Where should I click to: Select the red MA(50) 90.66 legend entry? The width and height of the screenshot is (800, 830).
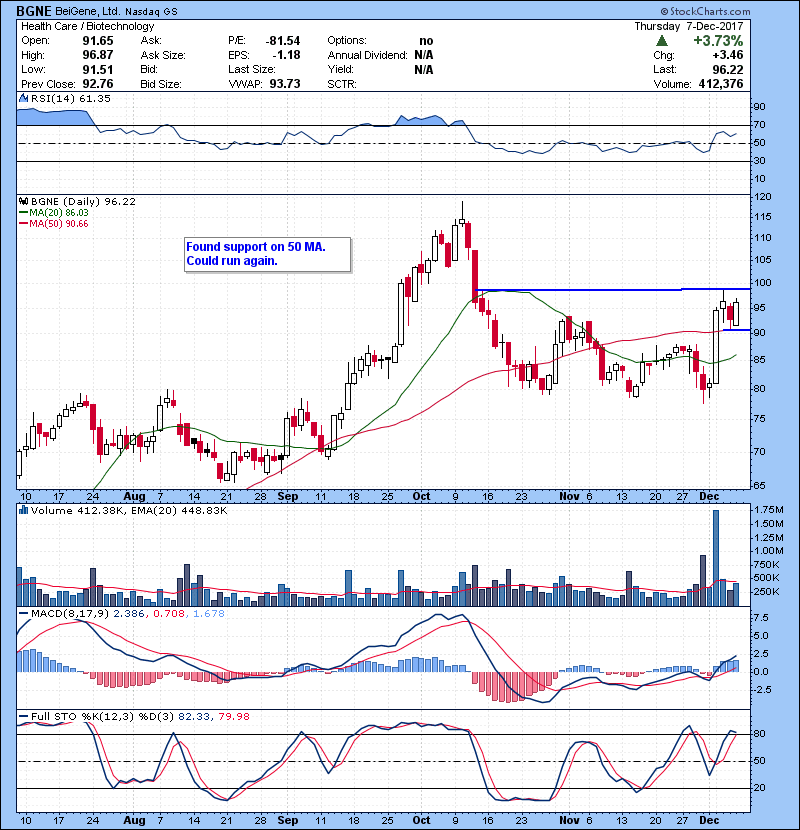(53, 224)
